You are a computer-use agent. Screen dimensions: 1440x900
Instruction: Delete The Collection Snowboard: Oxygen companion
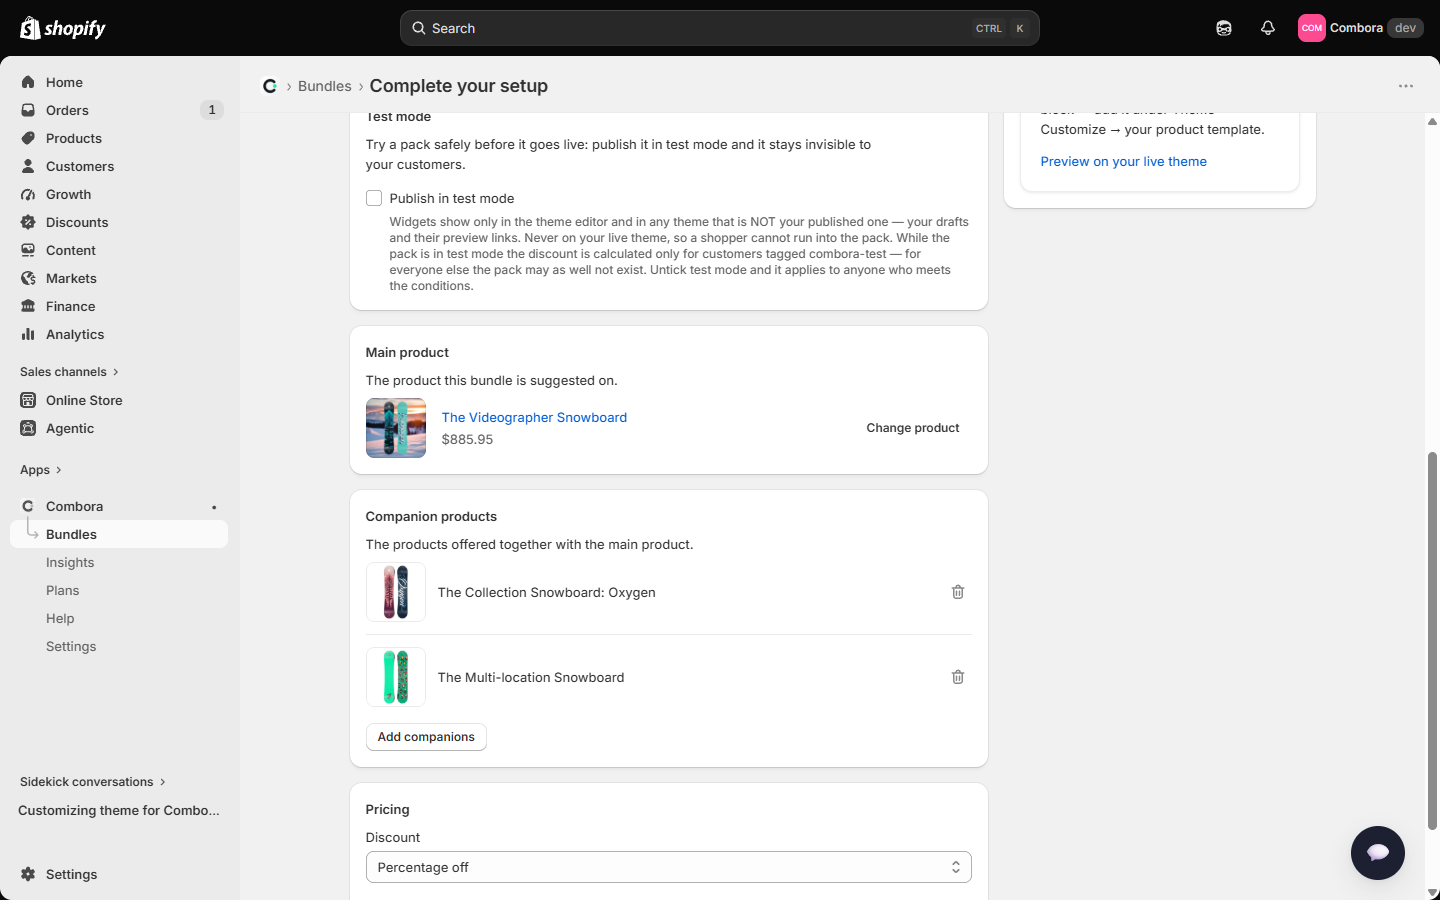[x=958, y=592]
